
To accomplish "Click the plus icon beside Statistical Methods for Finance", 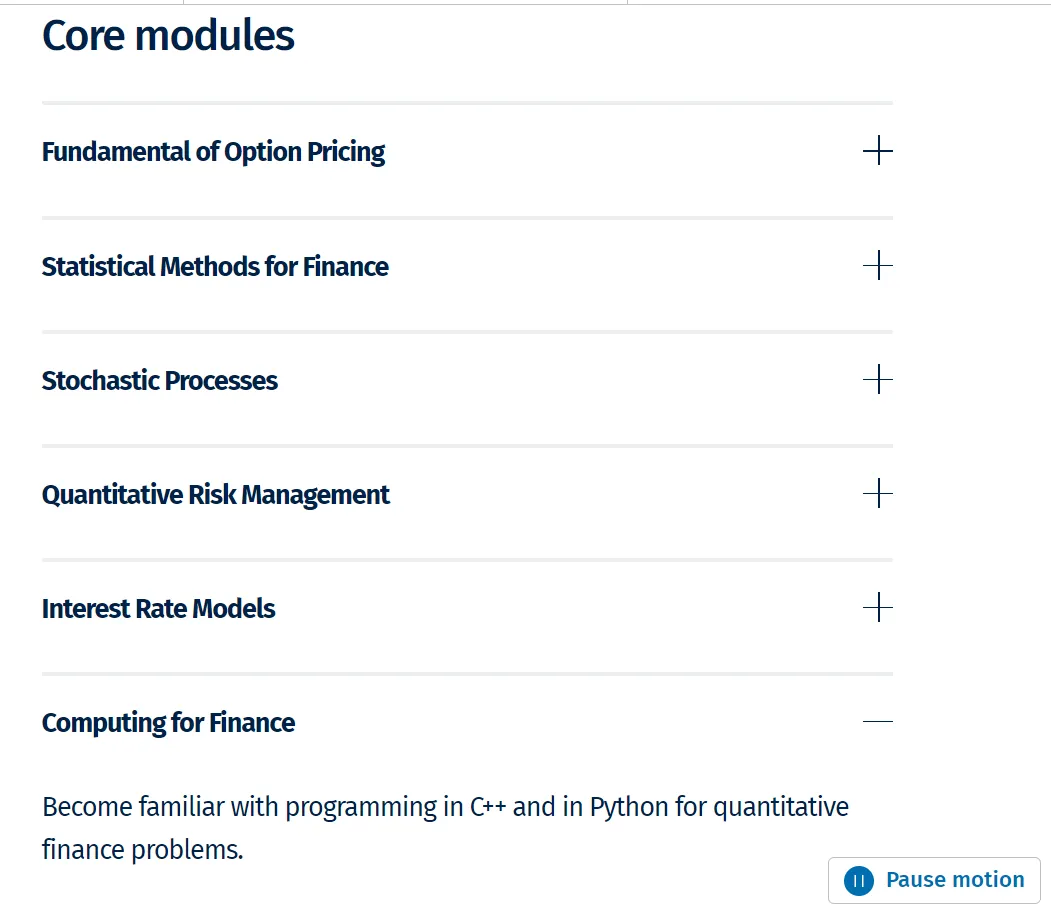I will (877, 266).
